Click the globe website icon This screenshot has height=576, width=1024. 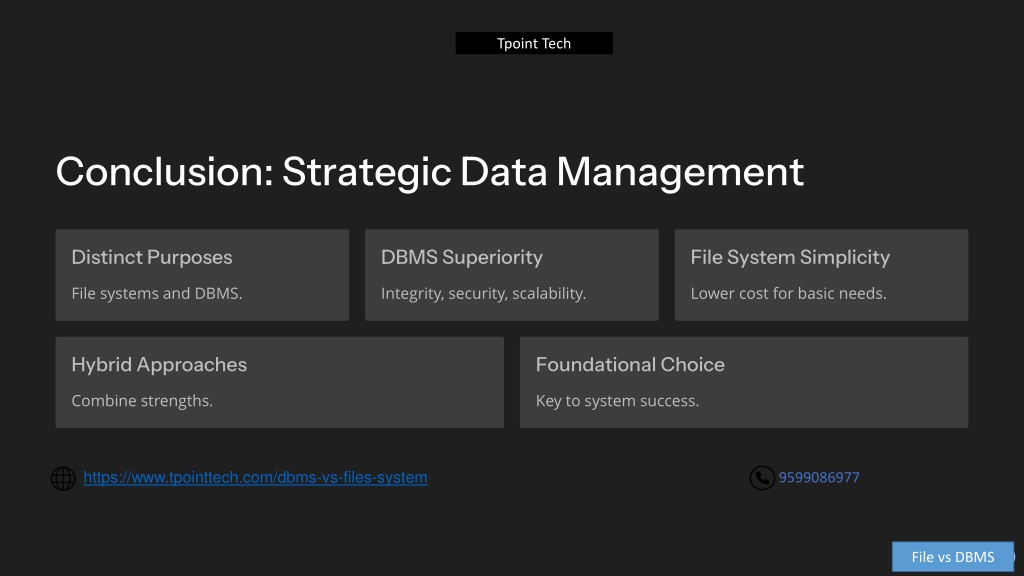tap(63, 478)
